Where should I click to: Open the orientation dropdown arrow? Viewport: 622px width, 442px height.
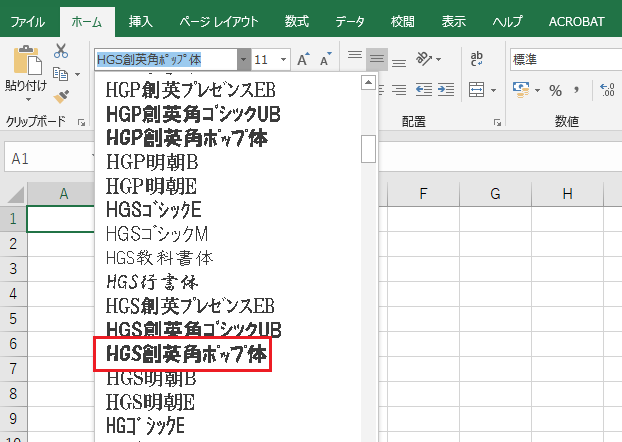pyautogui.click(x=438, y=59)
